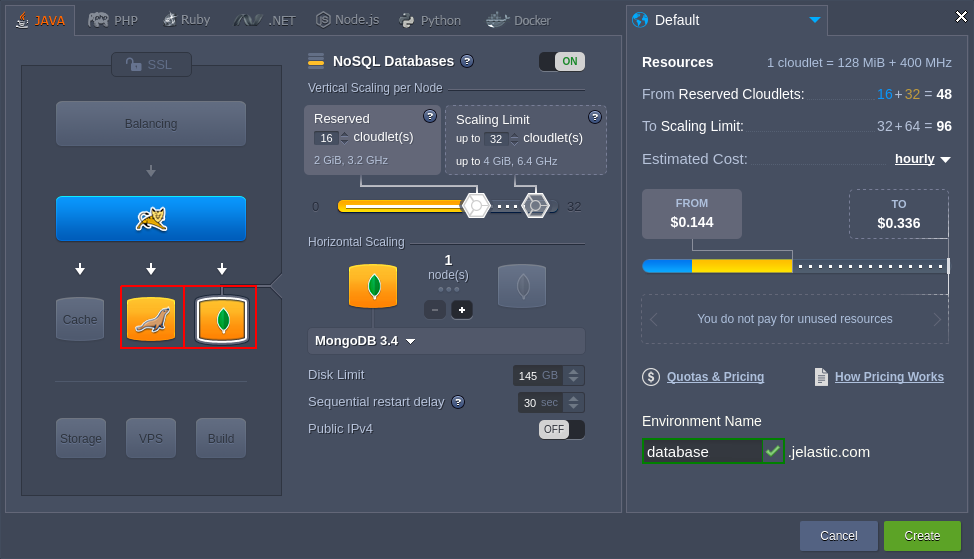
Task: Edit the Environment Name field
Action: point(702,452)
